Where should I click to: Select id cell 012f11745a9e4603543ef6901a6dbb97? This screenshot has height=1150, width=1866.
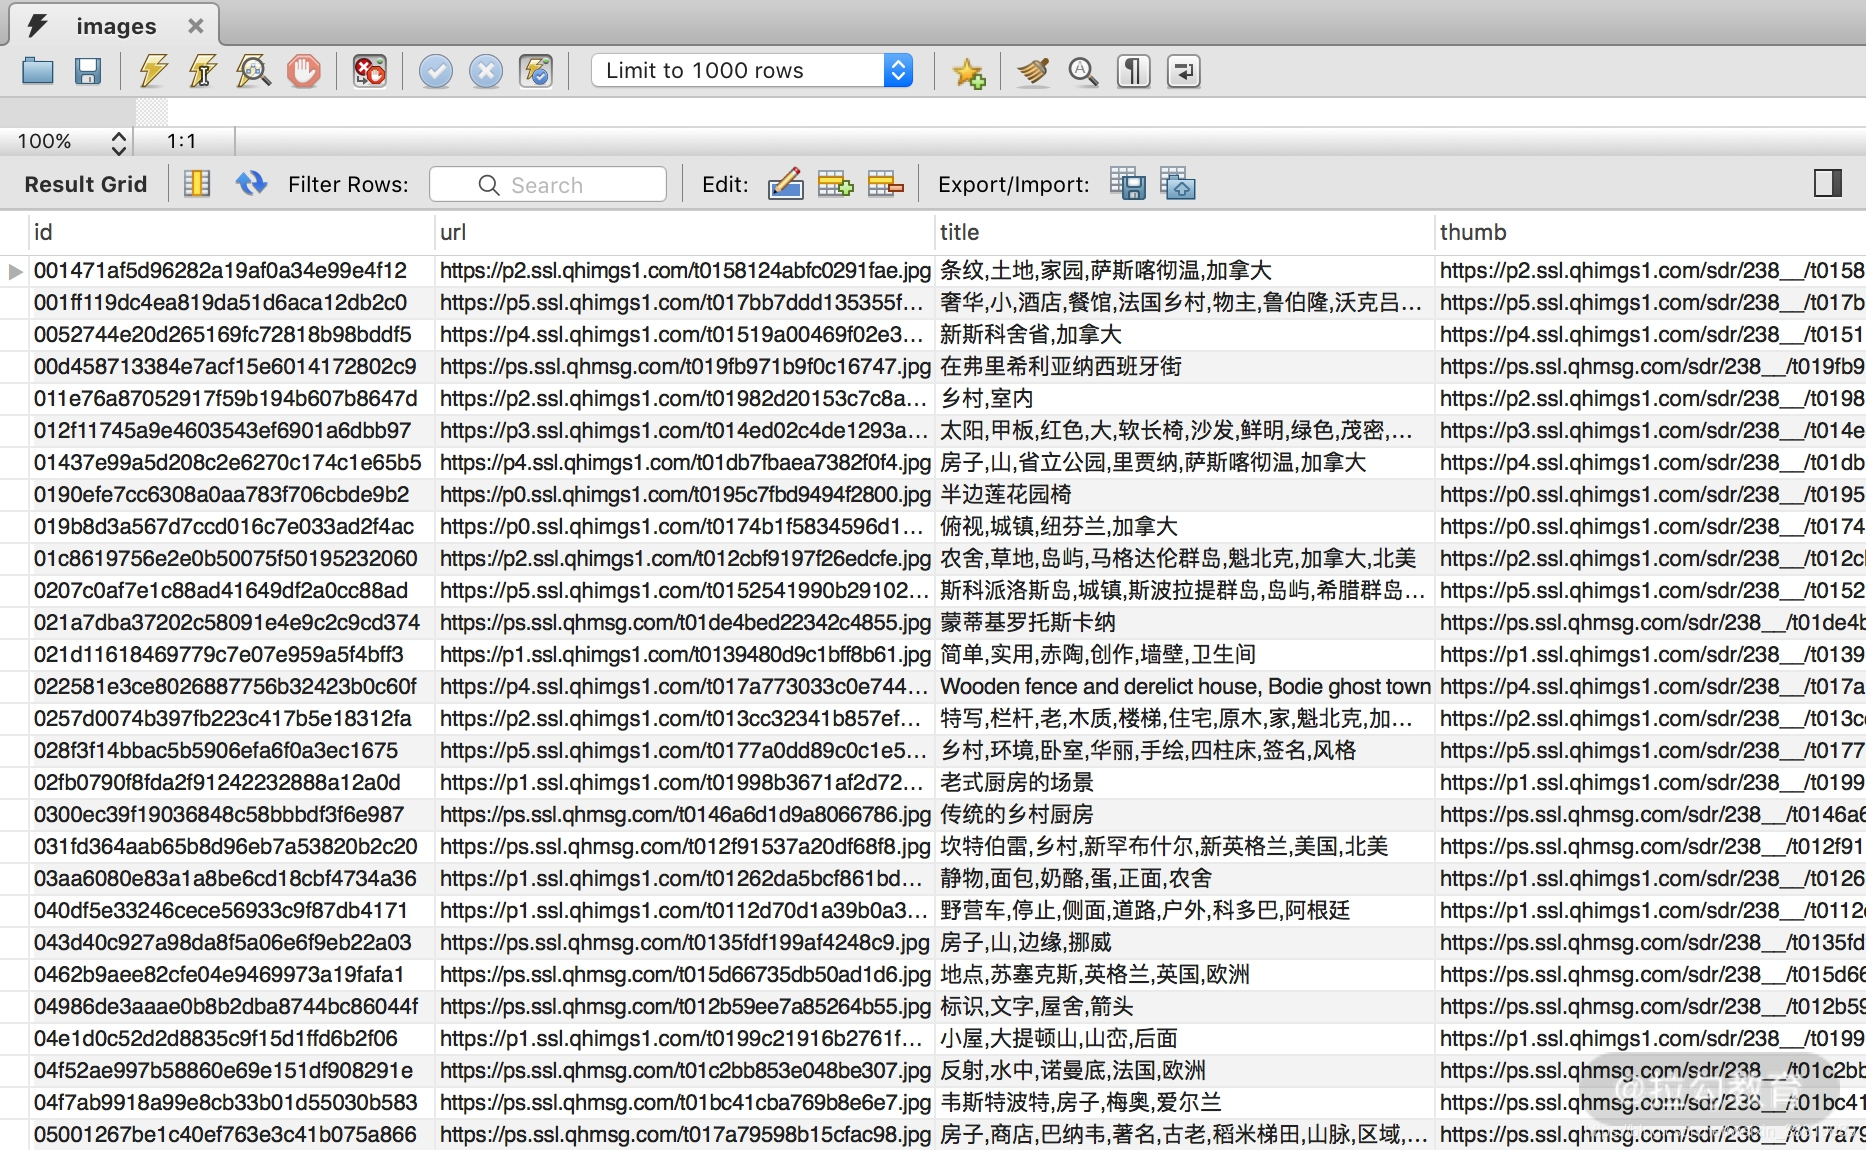(x=232, y=431)
